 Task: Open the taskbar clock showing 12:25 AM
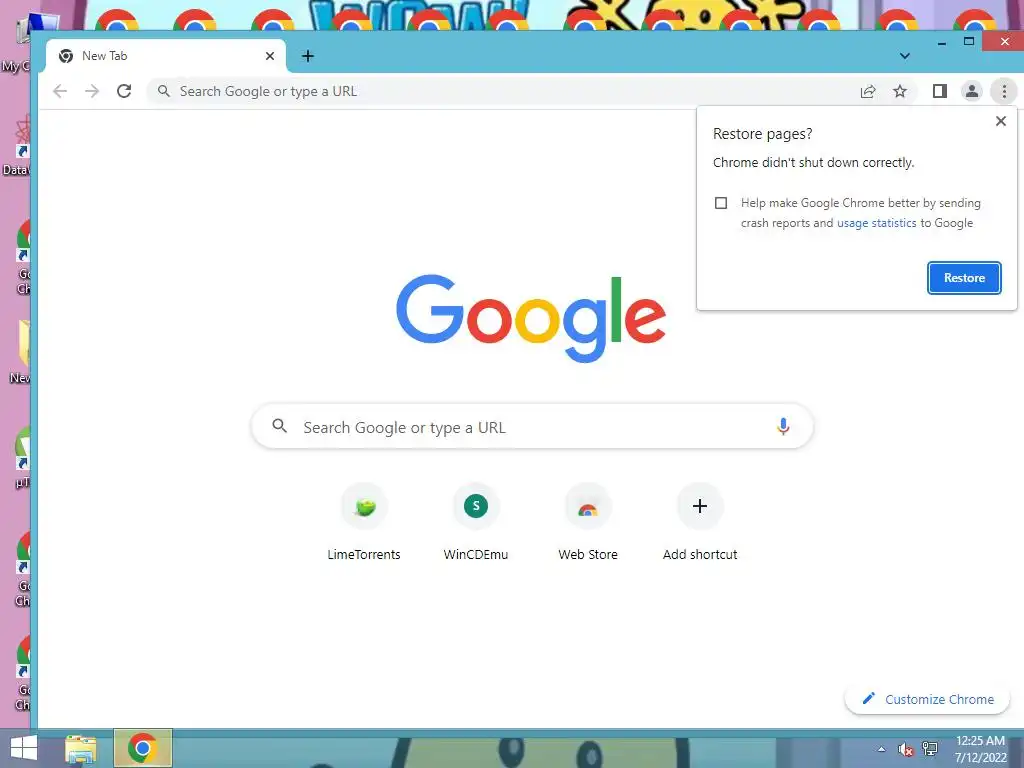coord(980,748)
